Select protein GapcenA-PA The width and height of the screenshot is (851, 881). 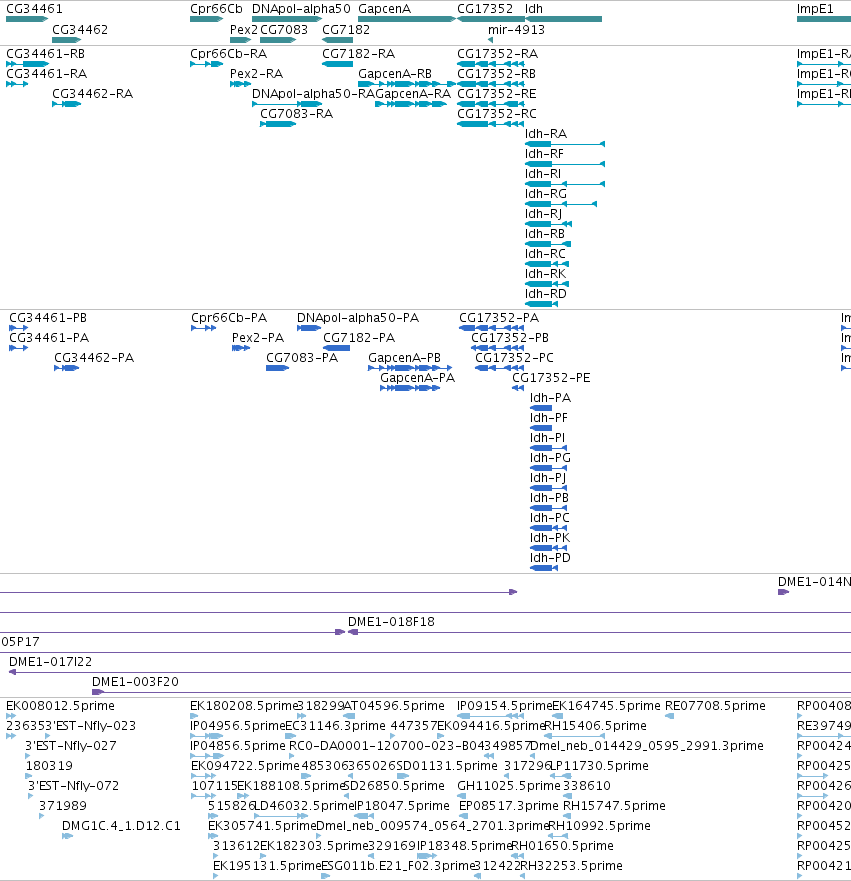410,388
